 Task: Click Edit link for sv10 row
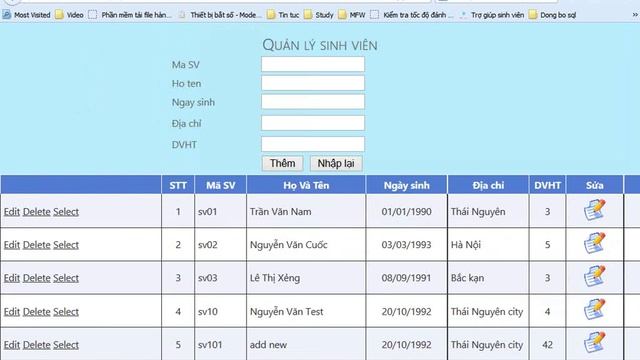[x=12, y=312]
